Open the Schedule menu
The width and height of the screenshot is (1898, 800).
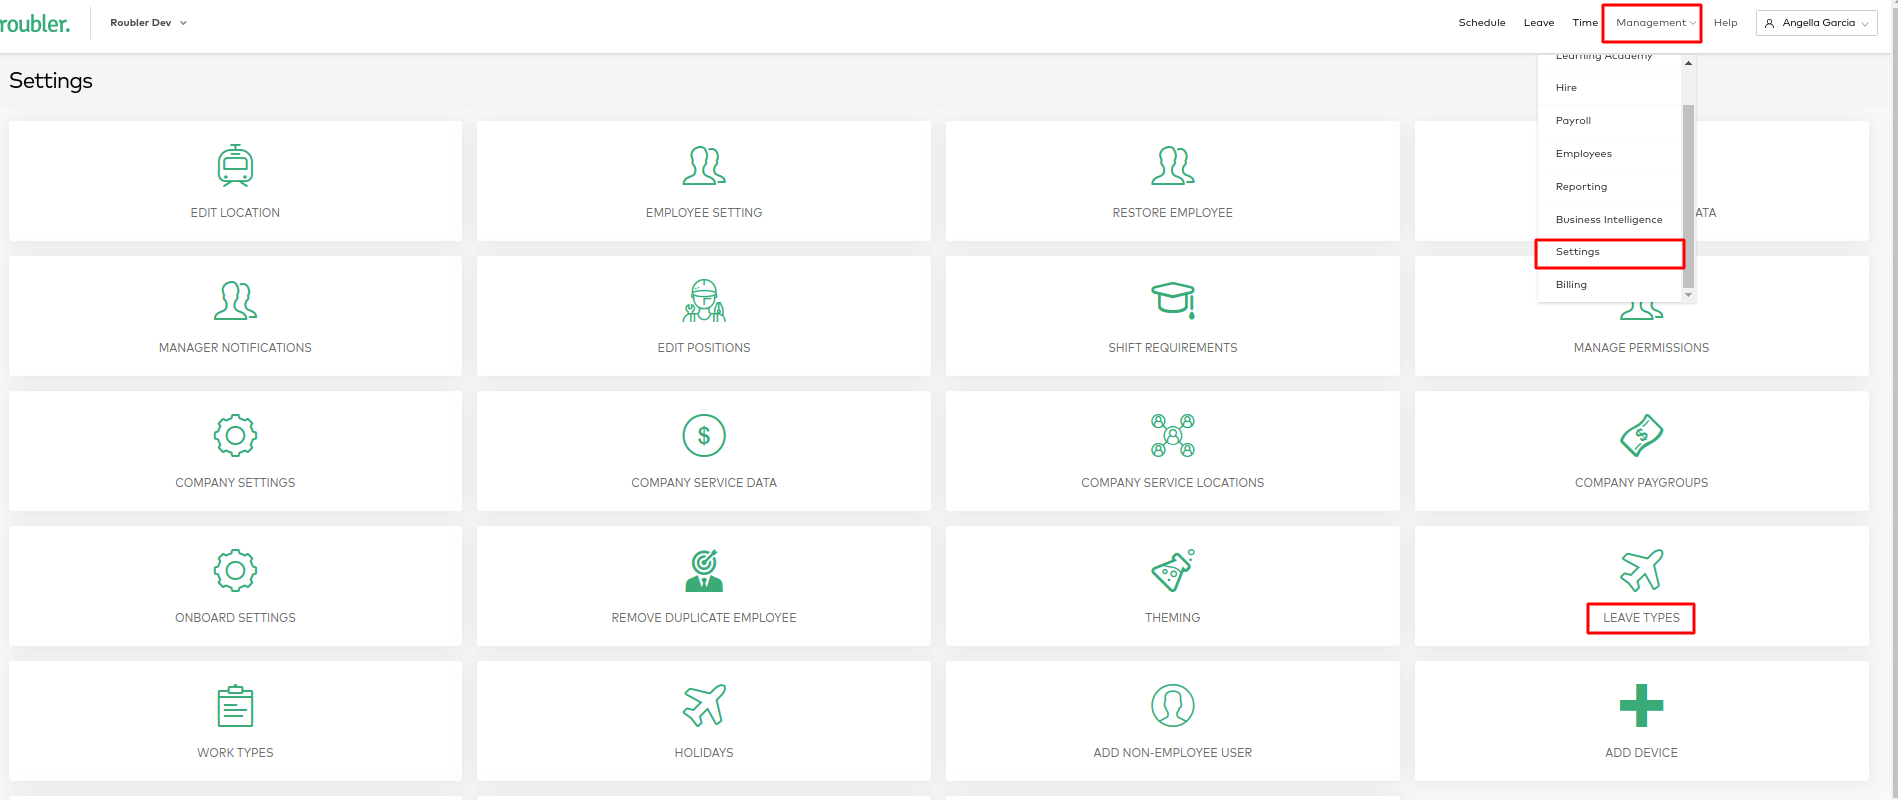pyautogui.click(x=1482, y=23)
